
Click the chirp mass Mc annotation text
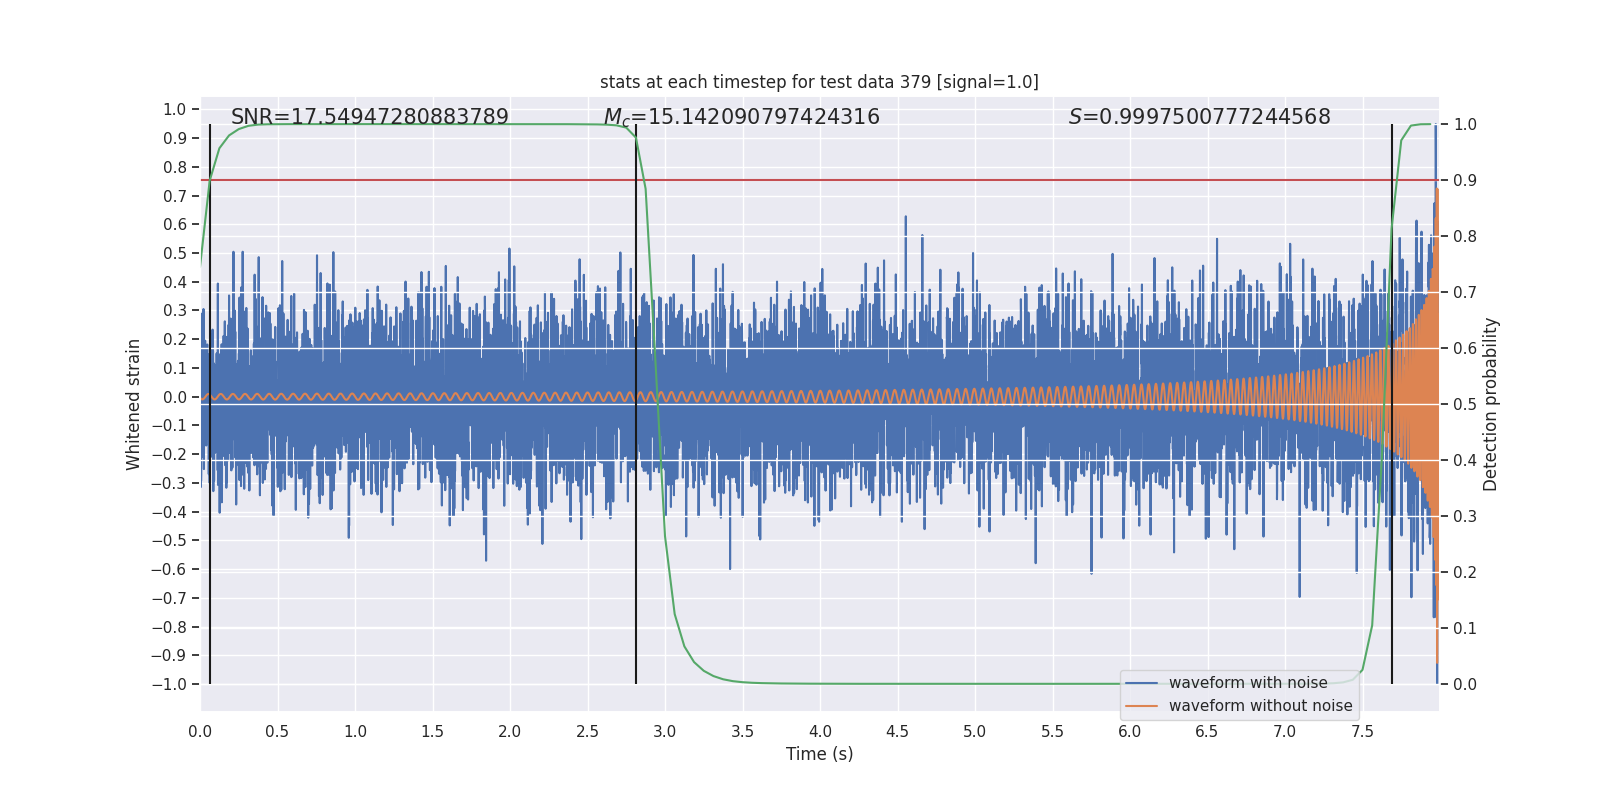(x=742, y=117)
